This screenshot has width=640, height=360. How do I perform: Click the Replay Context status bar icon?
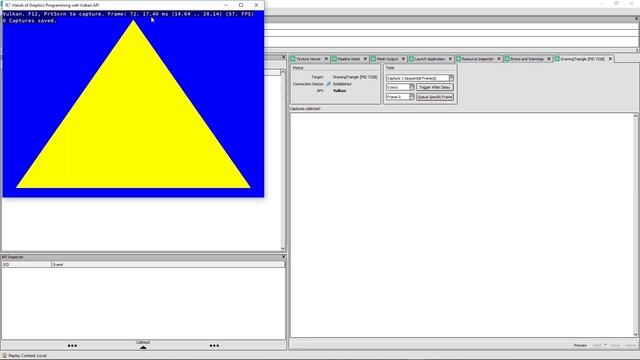4,356
